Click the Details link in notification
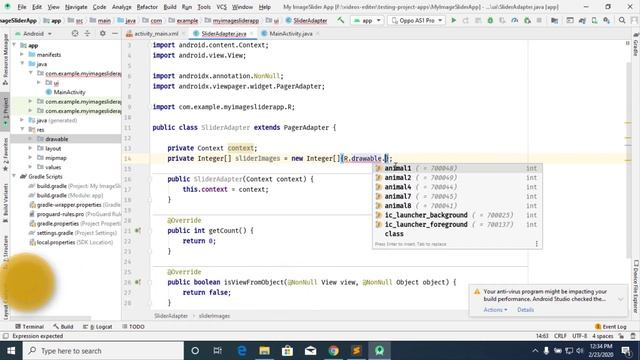This screenshot has height=360, width=640. [525, 310]
